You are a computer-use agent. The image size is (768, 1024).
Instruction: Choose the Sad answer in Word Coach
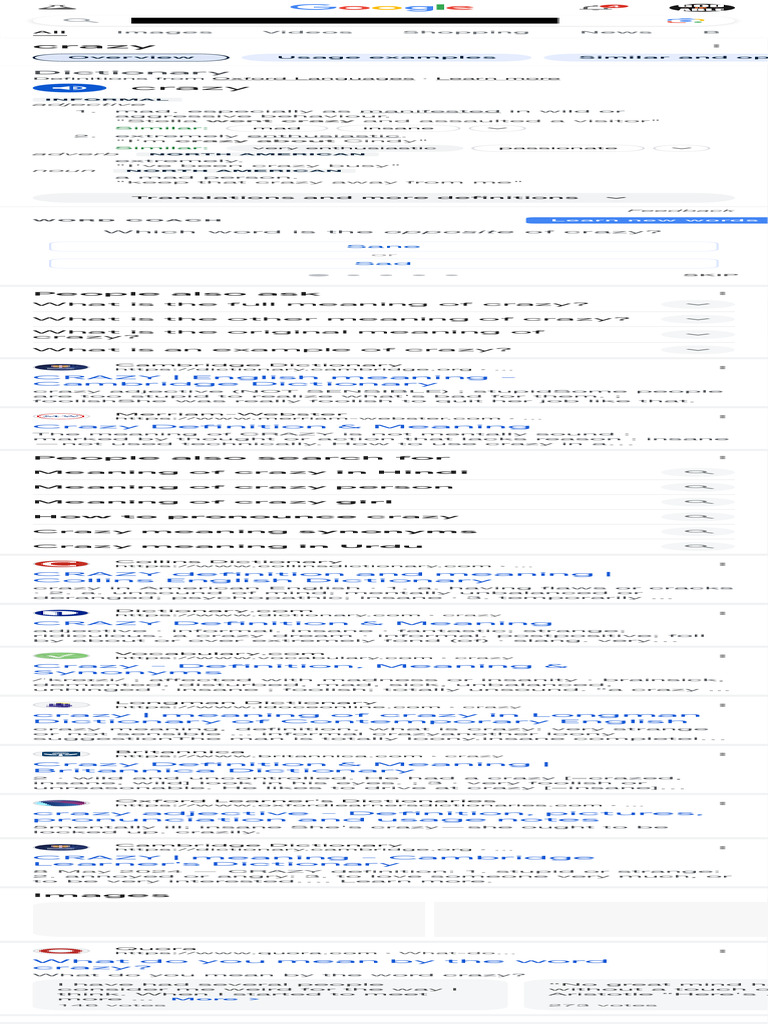[383, 263]
